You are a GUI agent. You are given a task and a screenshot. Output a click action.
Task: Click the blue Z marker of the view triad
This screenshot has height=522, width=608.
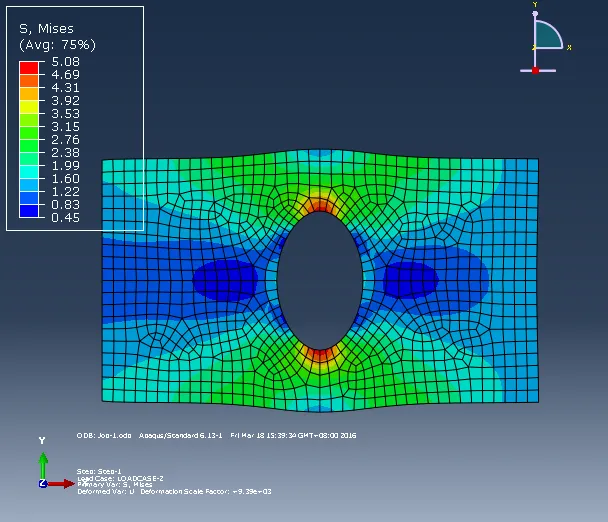click(x=43, y=484)
